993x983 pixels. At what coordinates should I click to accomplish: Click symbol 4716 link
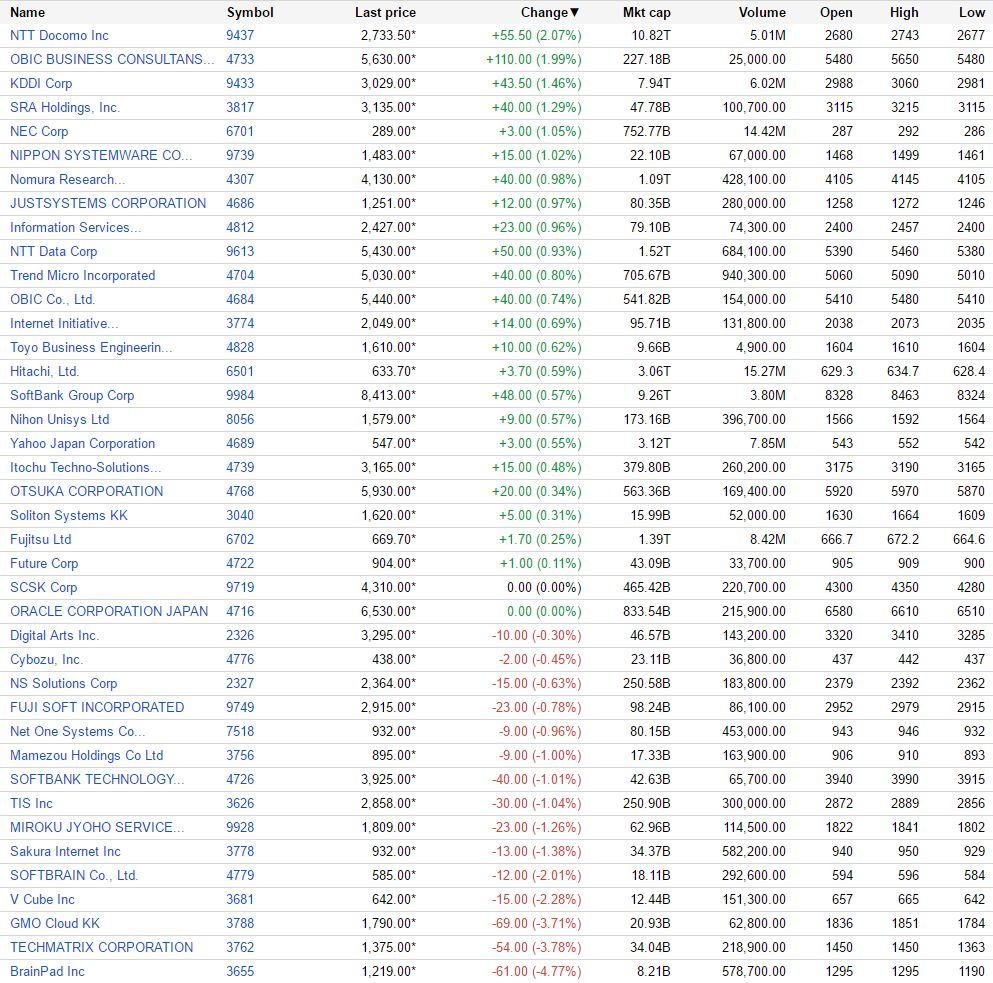240,612
